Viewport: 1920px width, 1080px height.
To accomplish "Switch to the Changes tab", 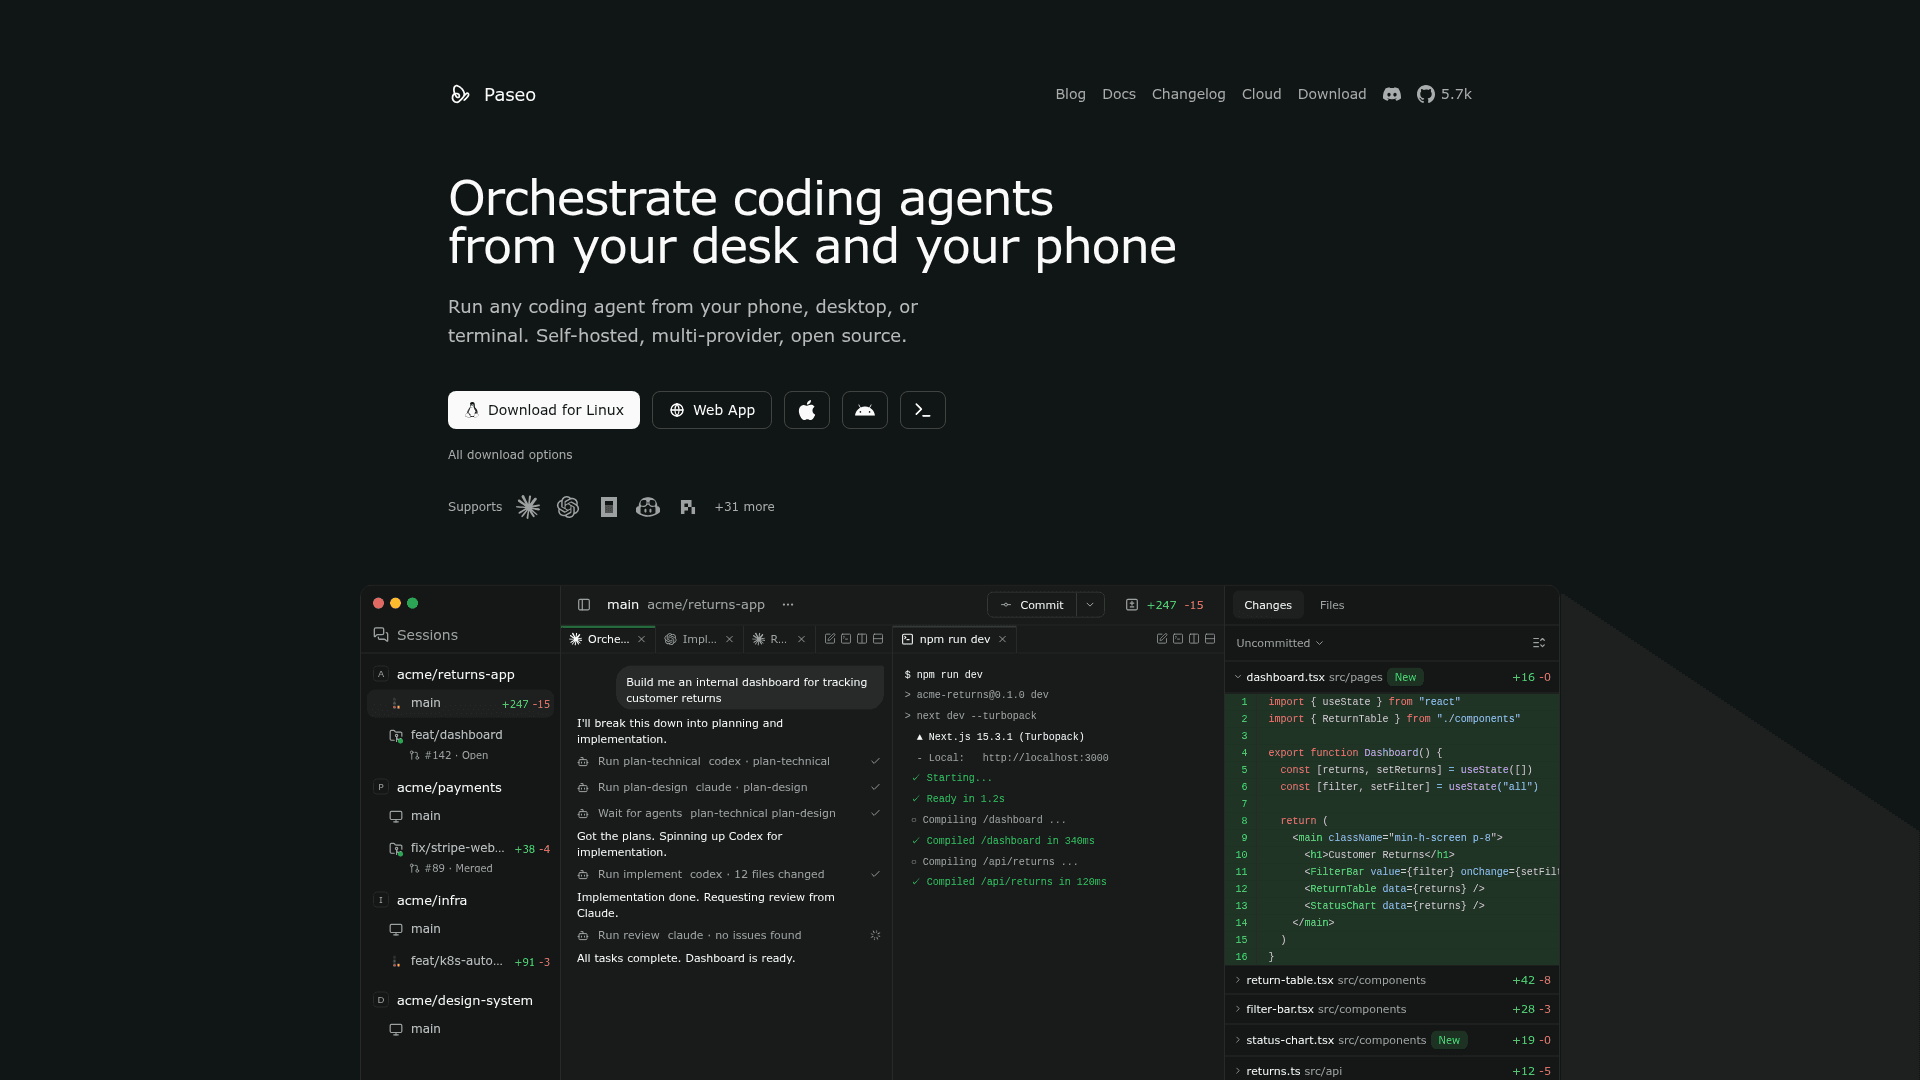I will coord(1268,605).
